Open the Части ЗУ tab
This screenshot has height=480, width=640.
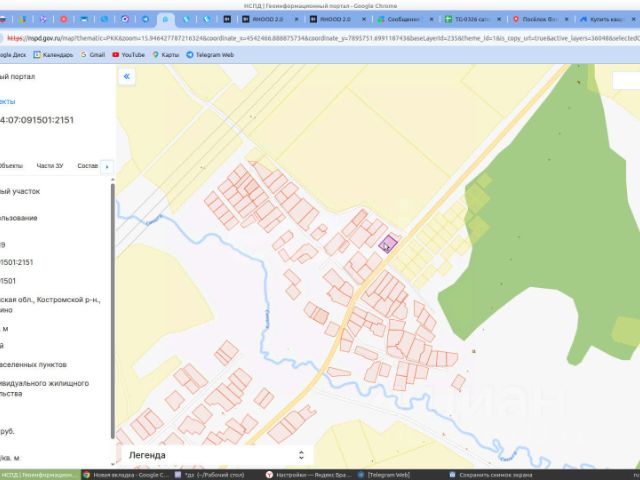click(50, 166)
